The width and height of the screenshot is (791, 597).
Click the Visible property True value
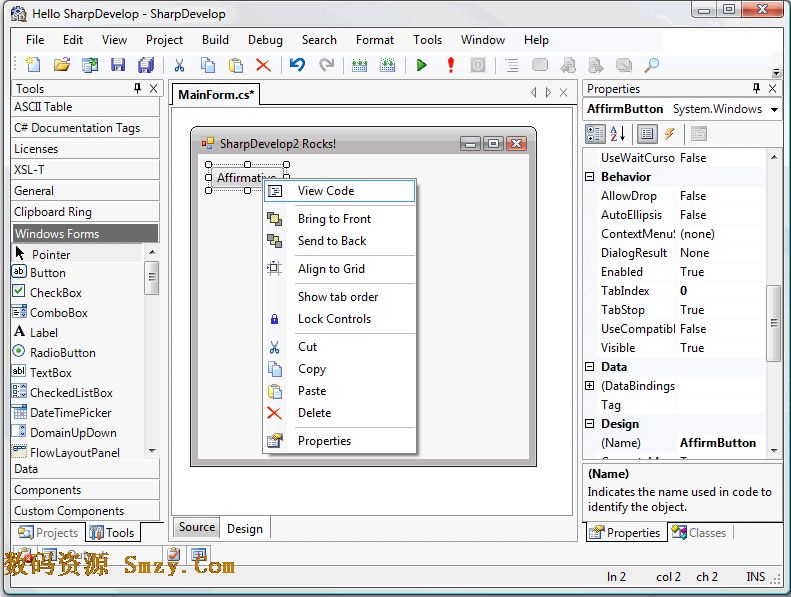tap(721, 348)
